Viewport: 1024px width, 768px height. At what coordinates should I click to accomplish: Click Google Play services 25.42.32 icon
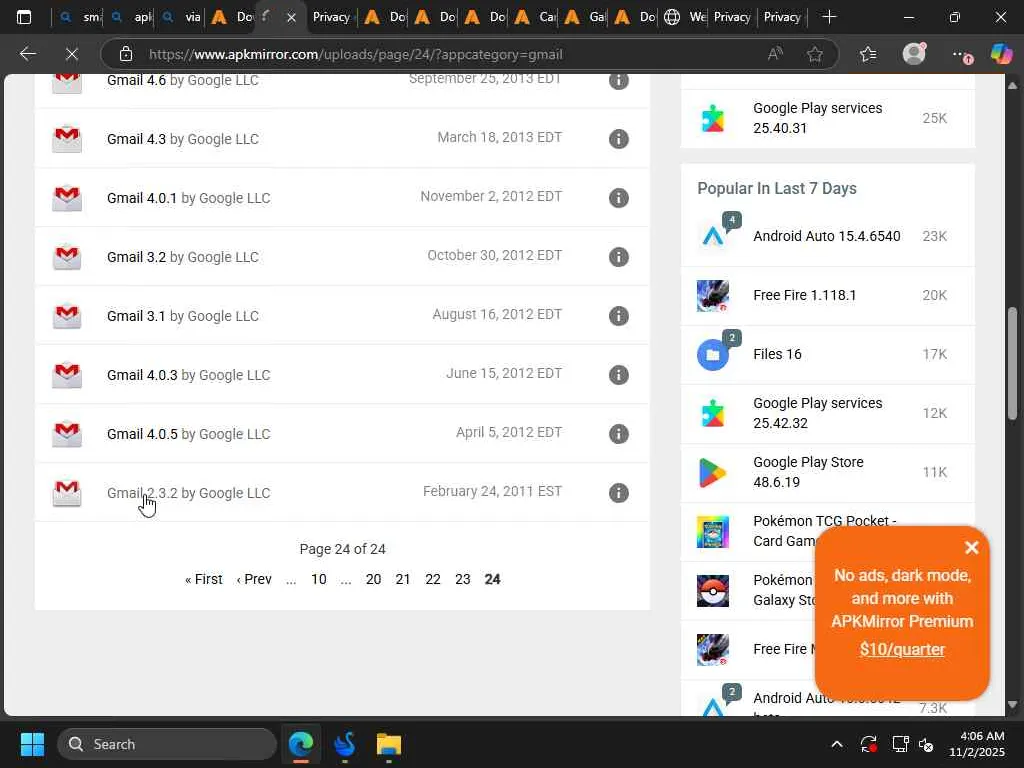(713, 413)
